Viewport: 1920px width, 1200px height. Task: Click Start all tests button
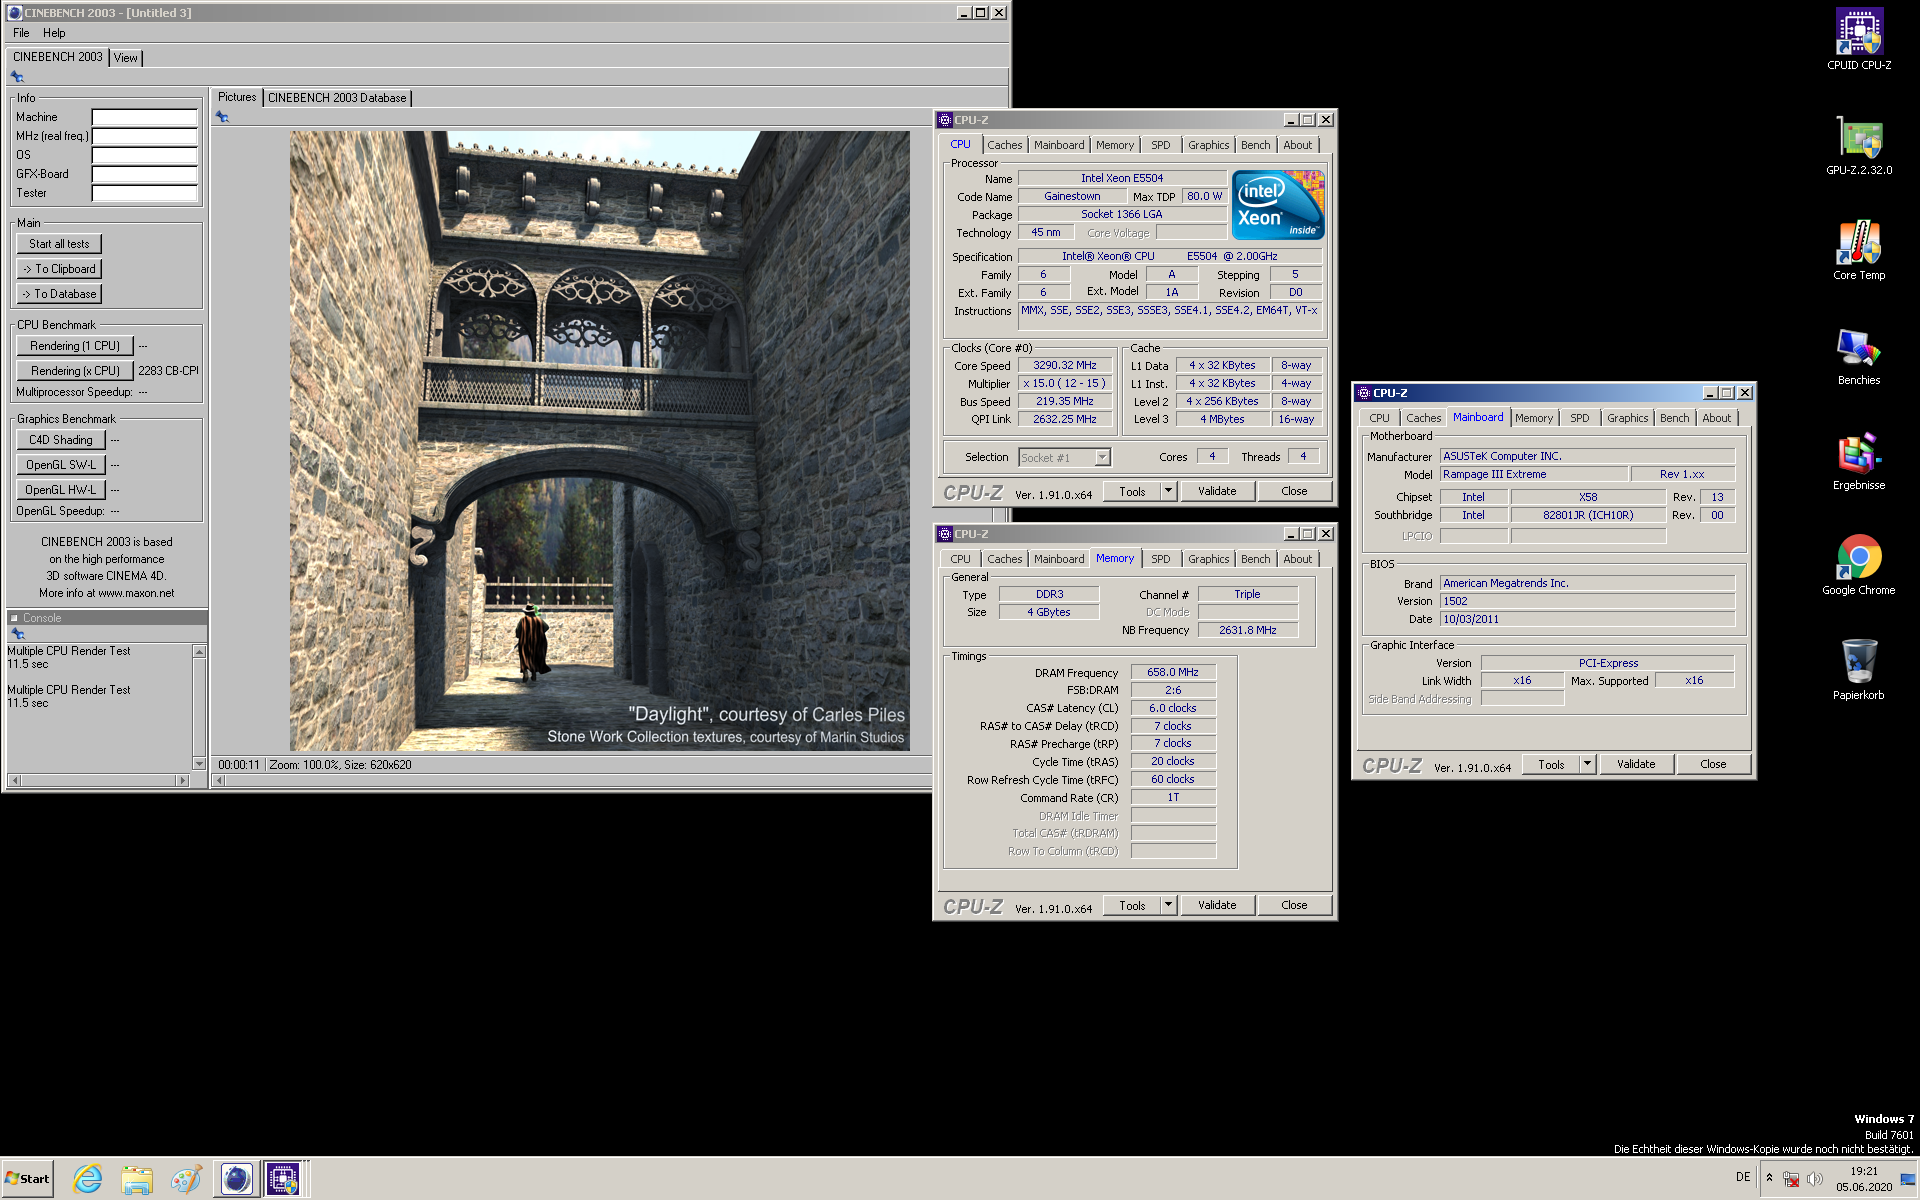59,244
